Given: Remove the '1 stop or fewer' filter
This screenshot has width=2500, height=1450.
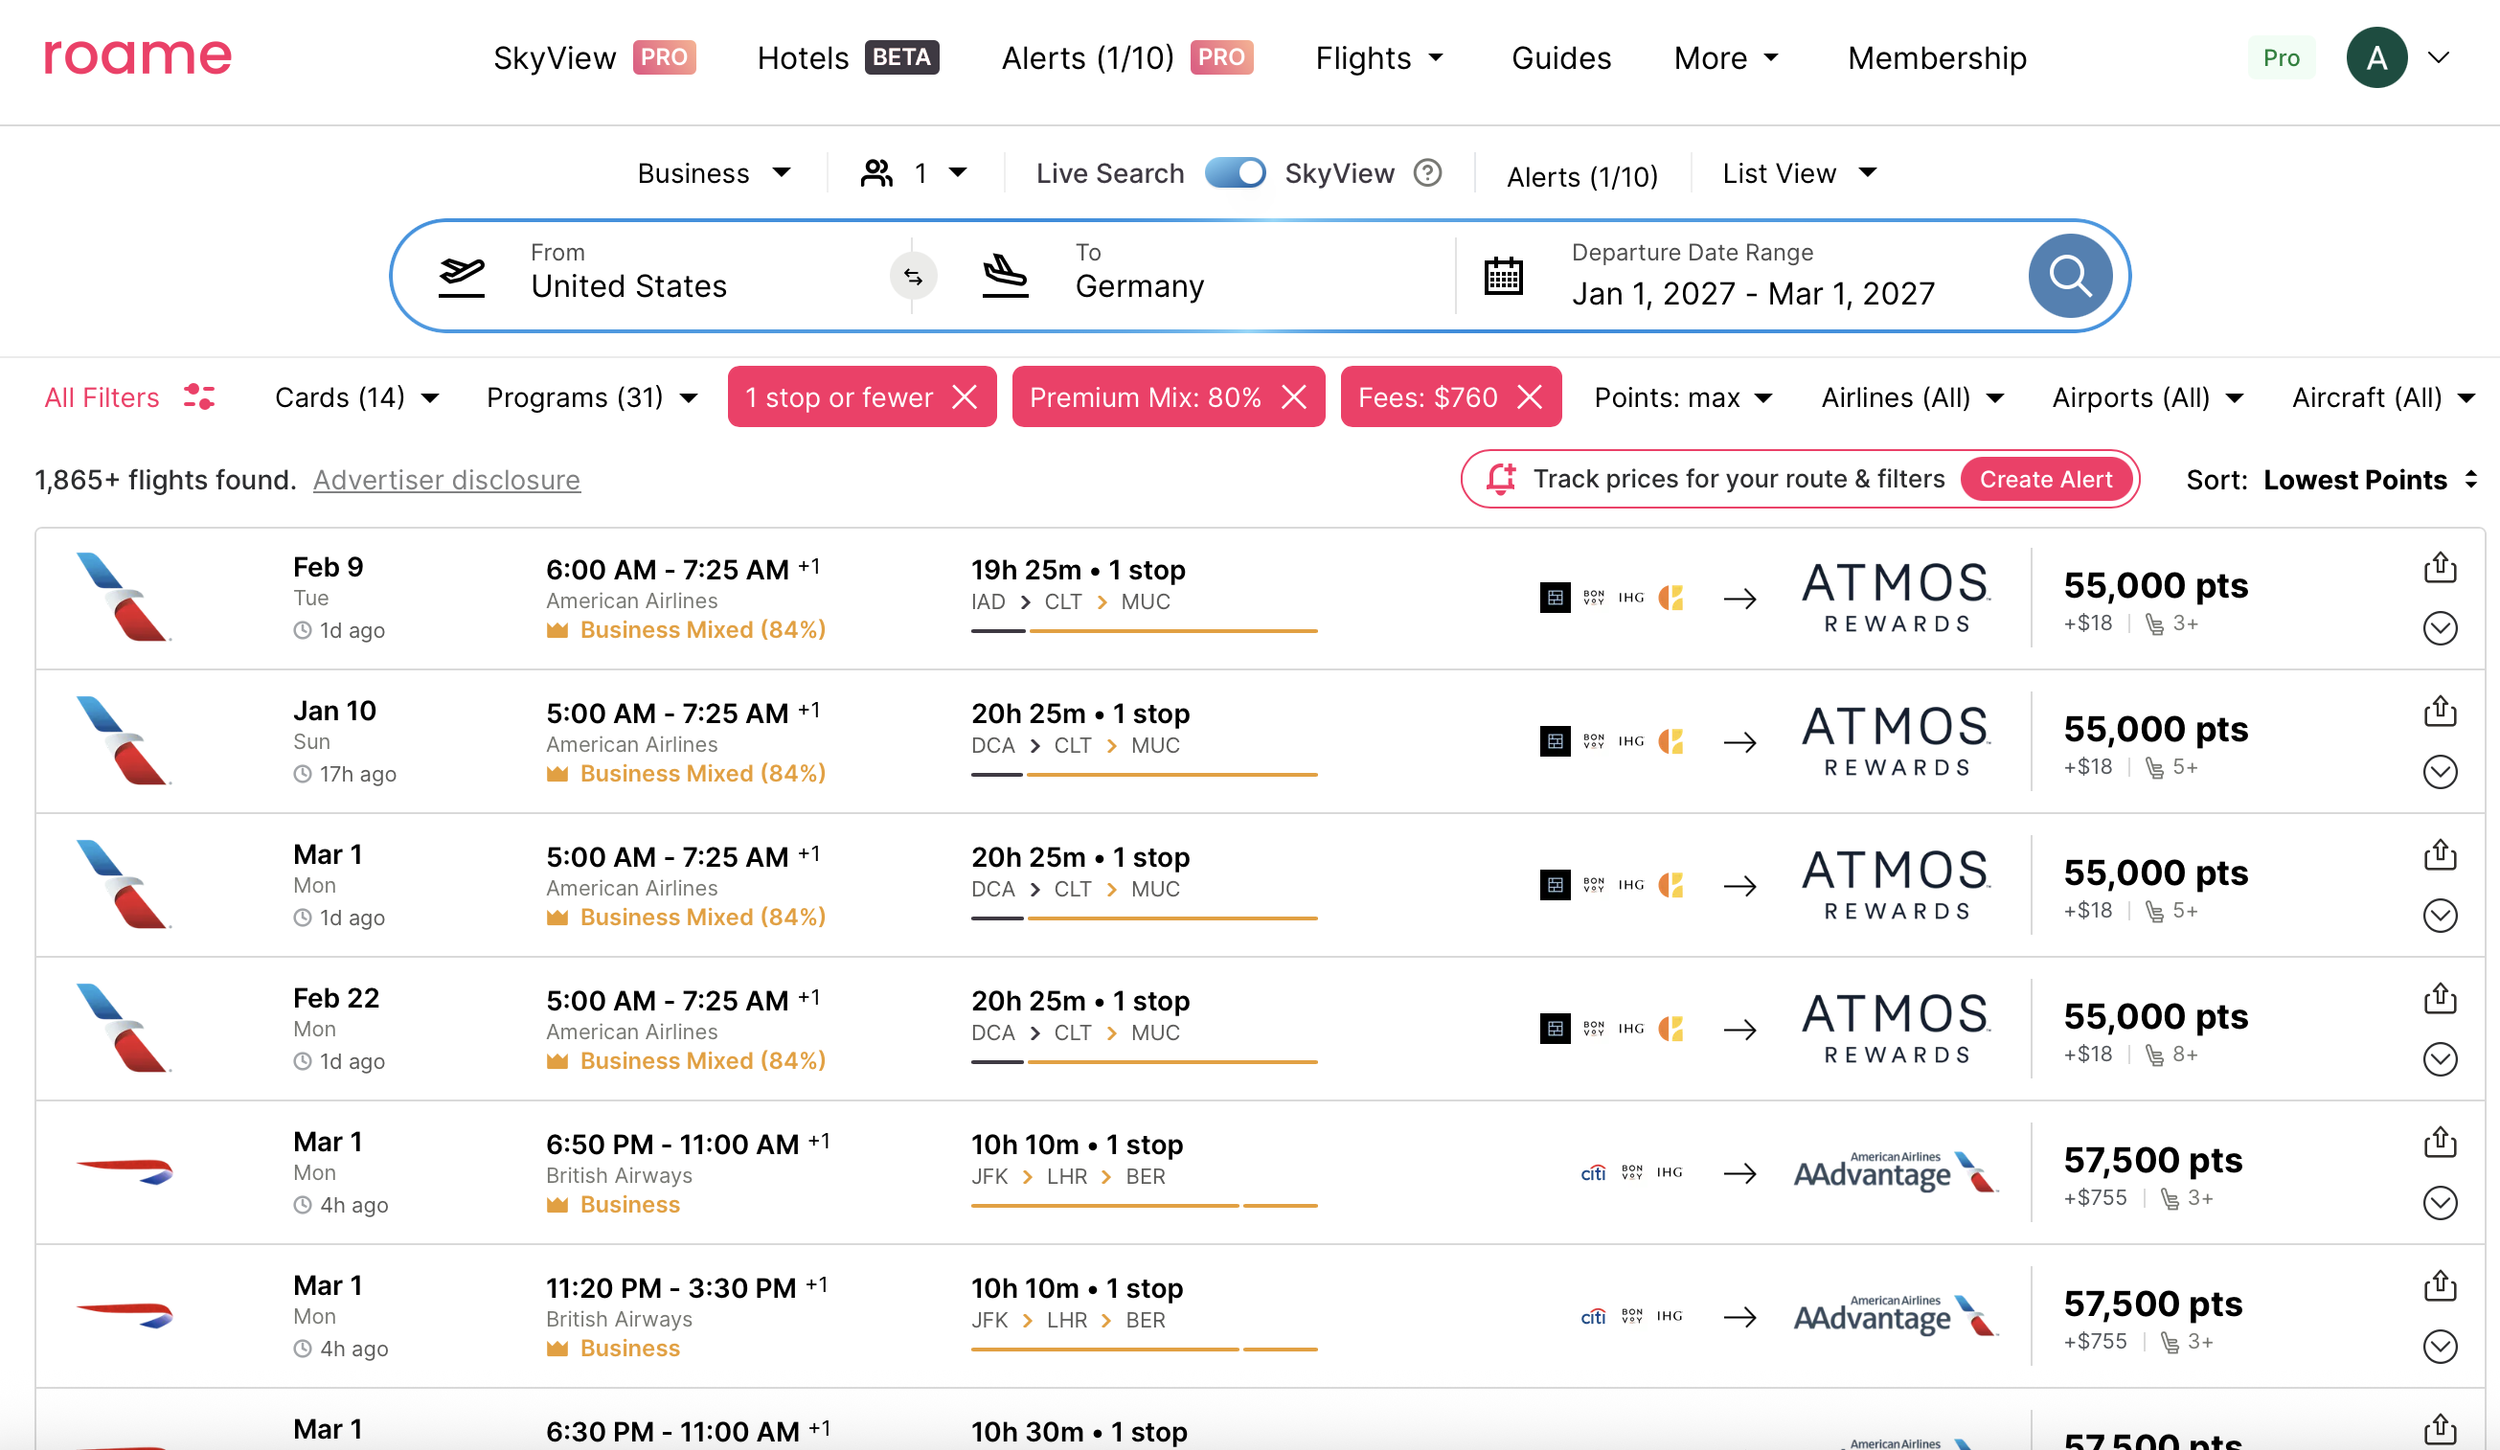Looking at the screenshot, I should 965,397.
